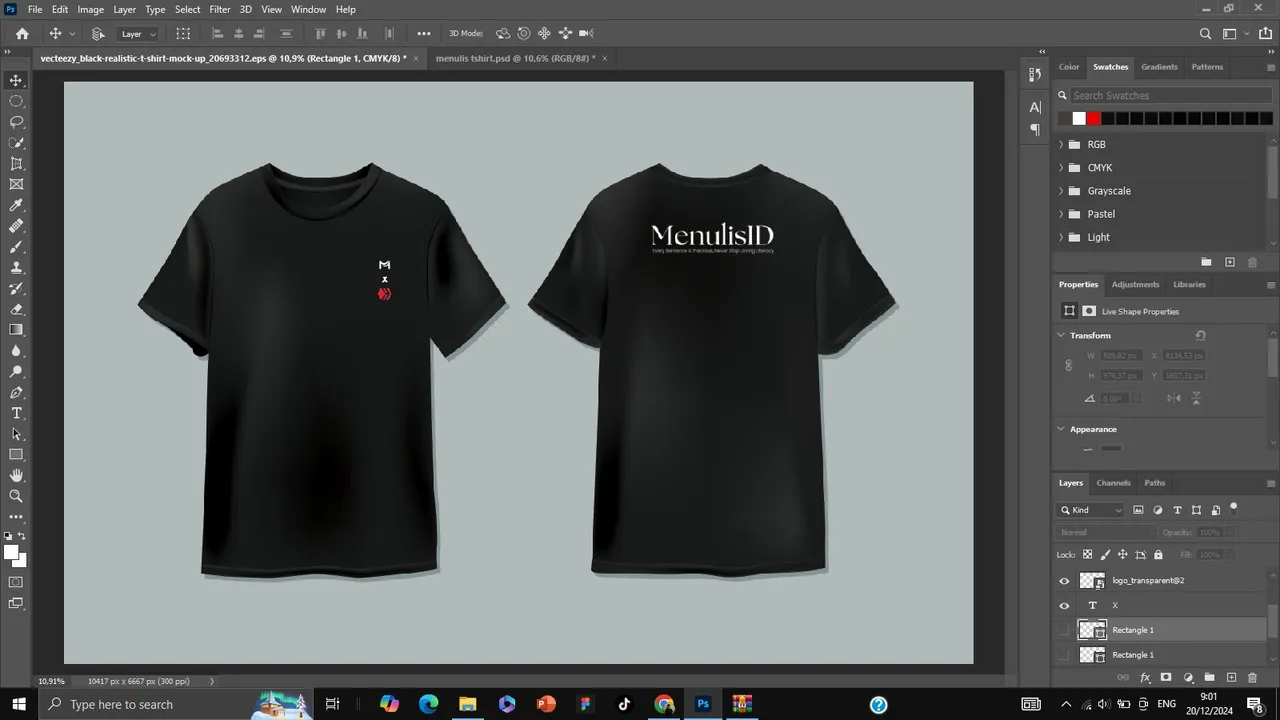
Task: Expand the Pastel swatch group
Action: 1061,214
